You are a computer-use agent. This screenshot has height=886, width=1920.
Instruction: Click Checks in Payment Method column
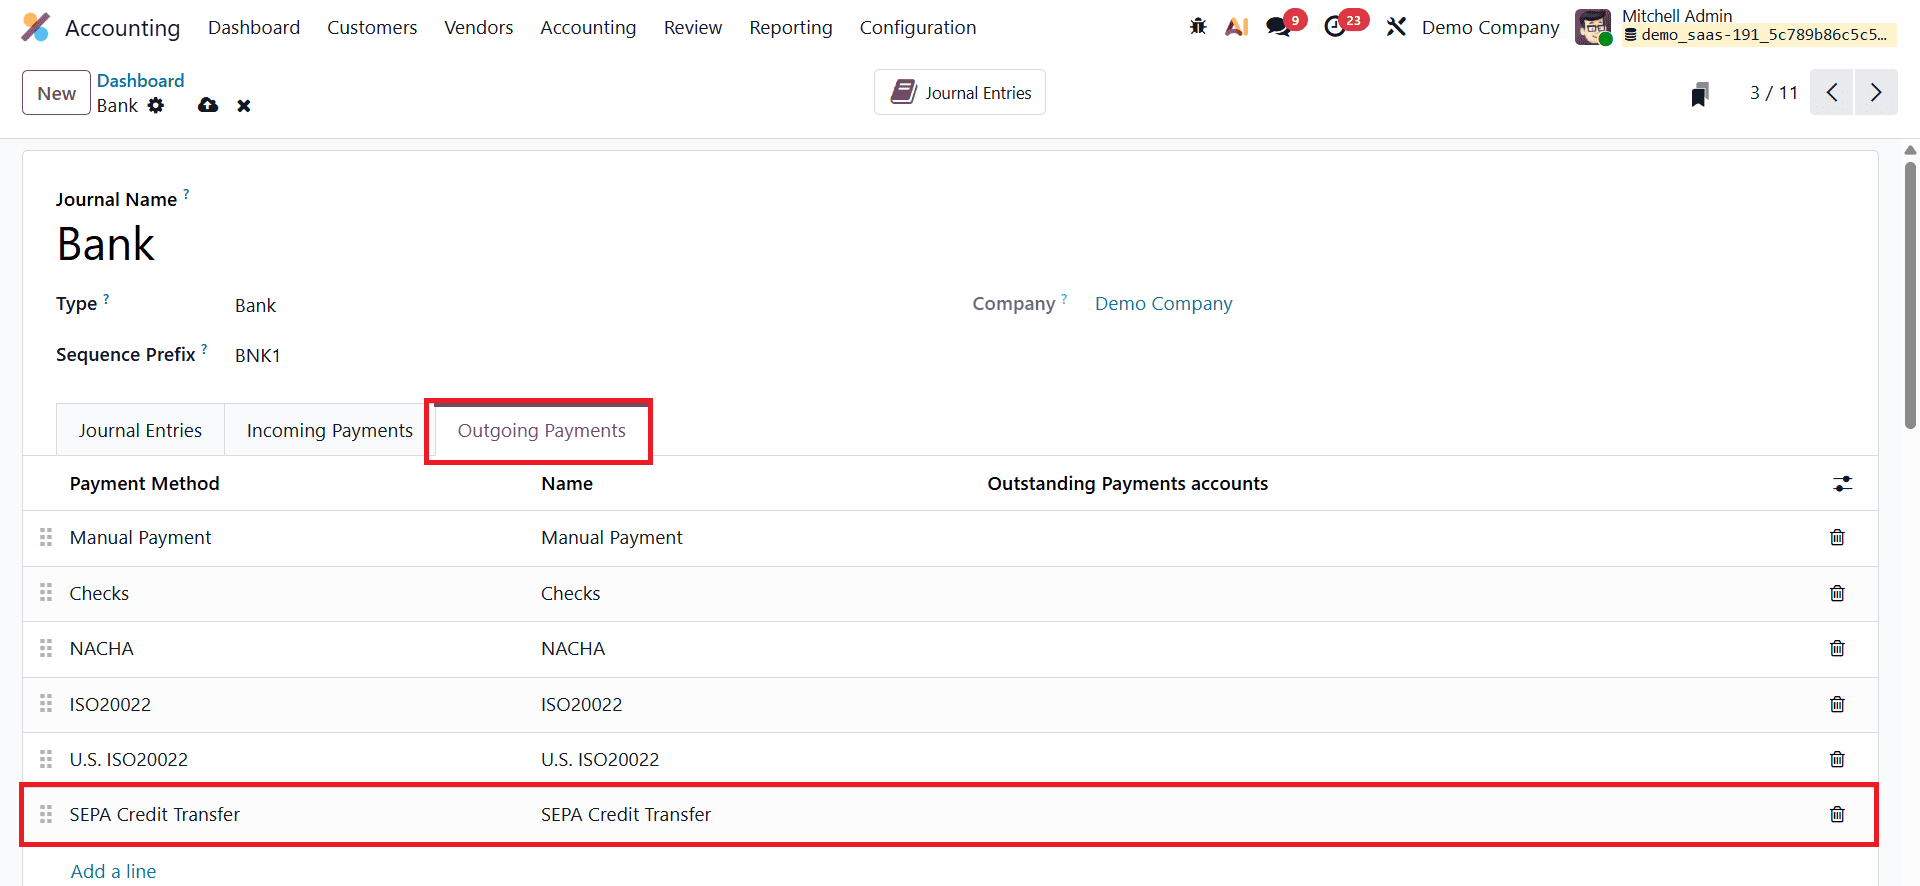tap(99, 593)
